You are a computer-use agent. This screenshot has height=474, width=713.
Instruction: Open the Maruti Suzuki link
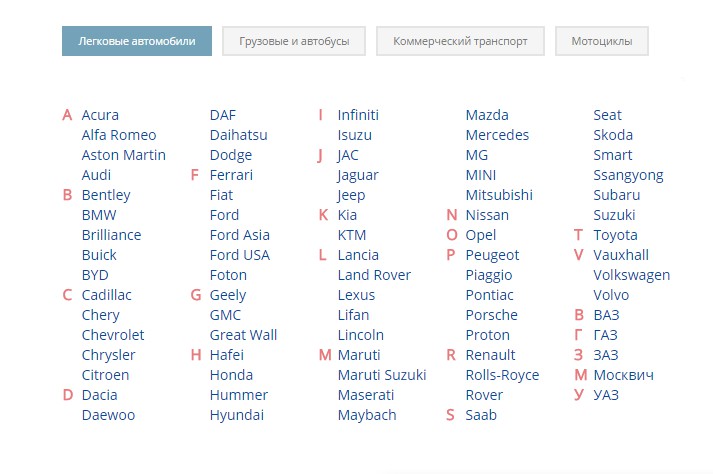point(382,375)
